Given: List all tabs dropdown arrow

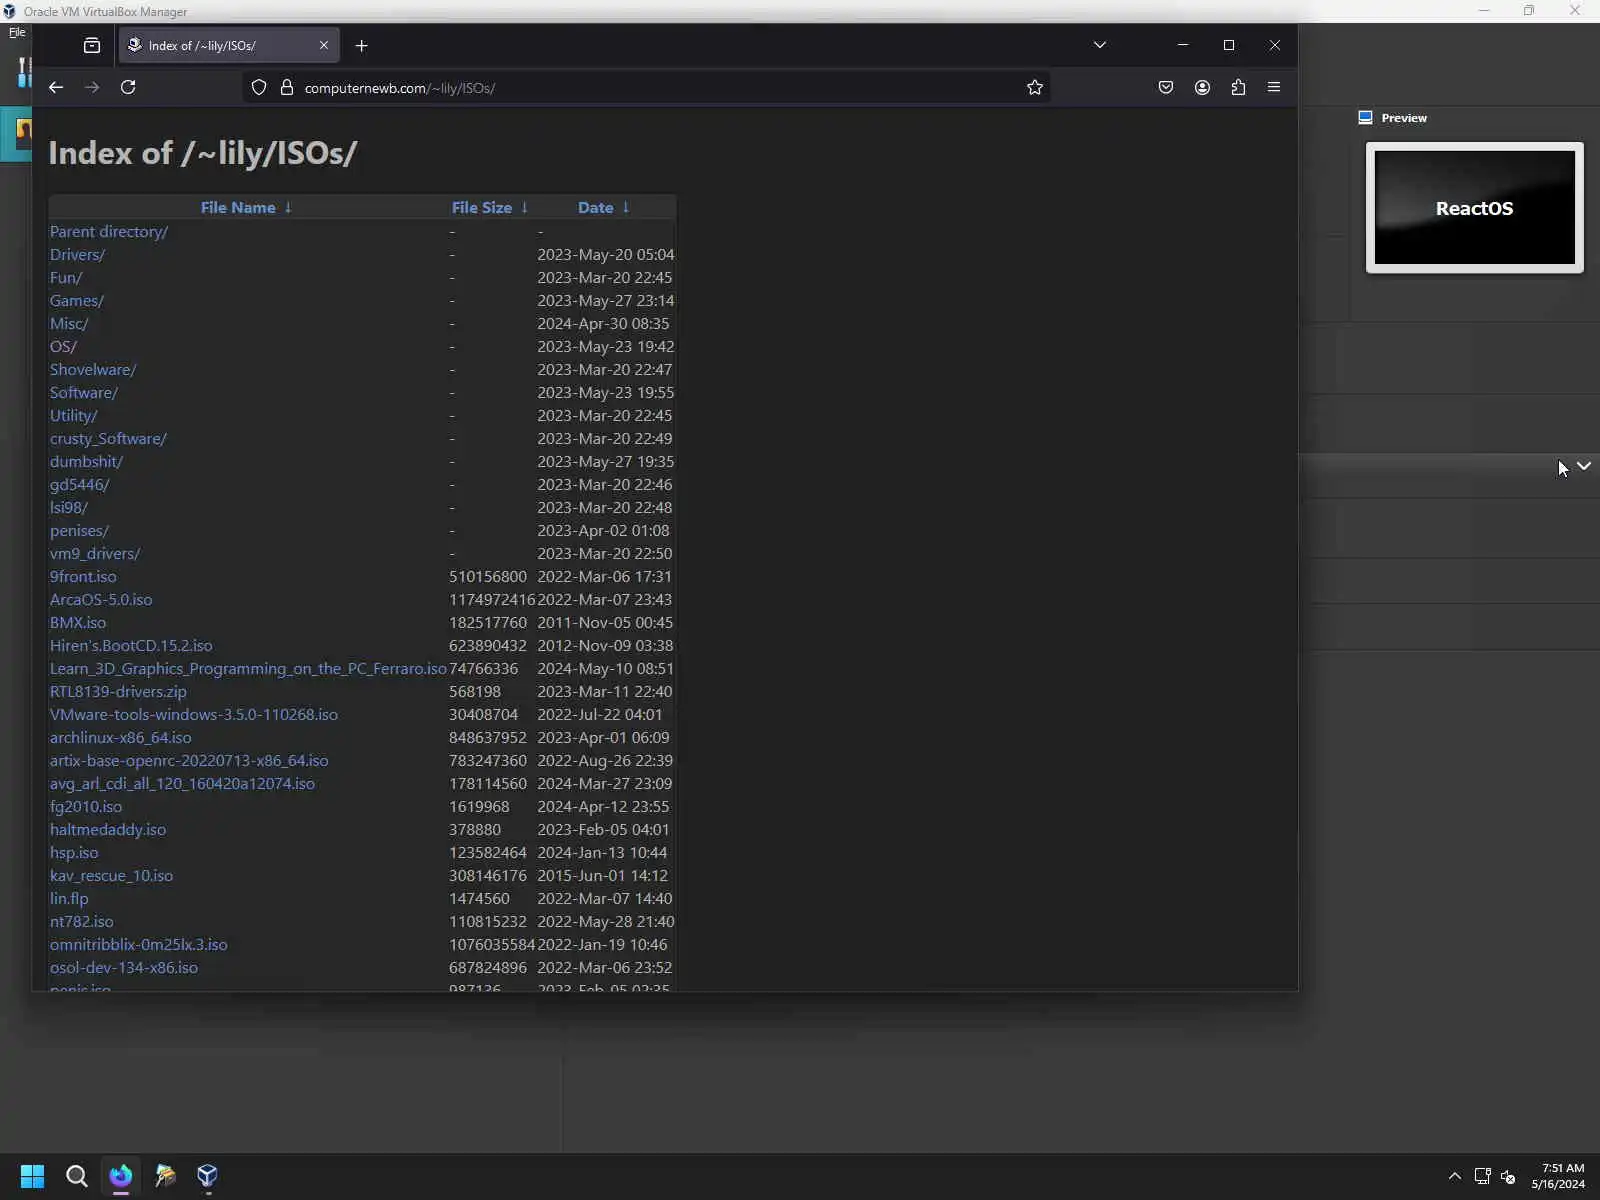Looking at the screenshot, I should pyautogui.click(x=1100, y=46).
